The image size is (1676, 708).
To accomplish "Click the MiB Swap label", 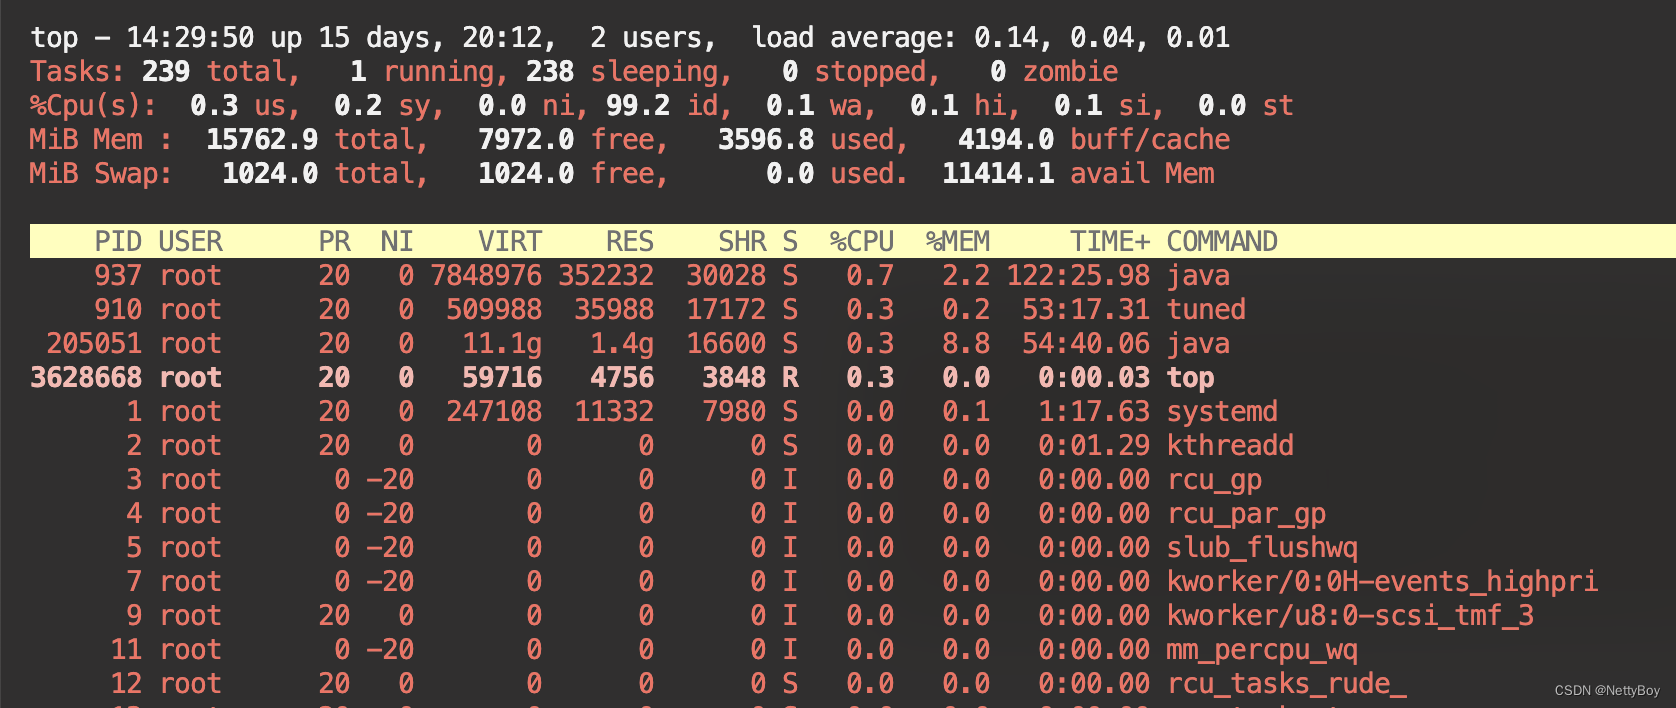I will pyautogui.click(x=100, y=175).
